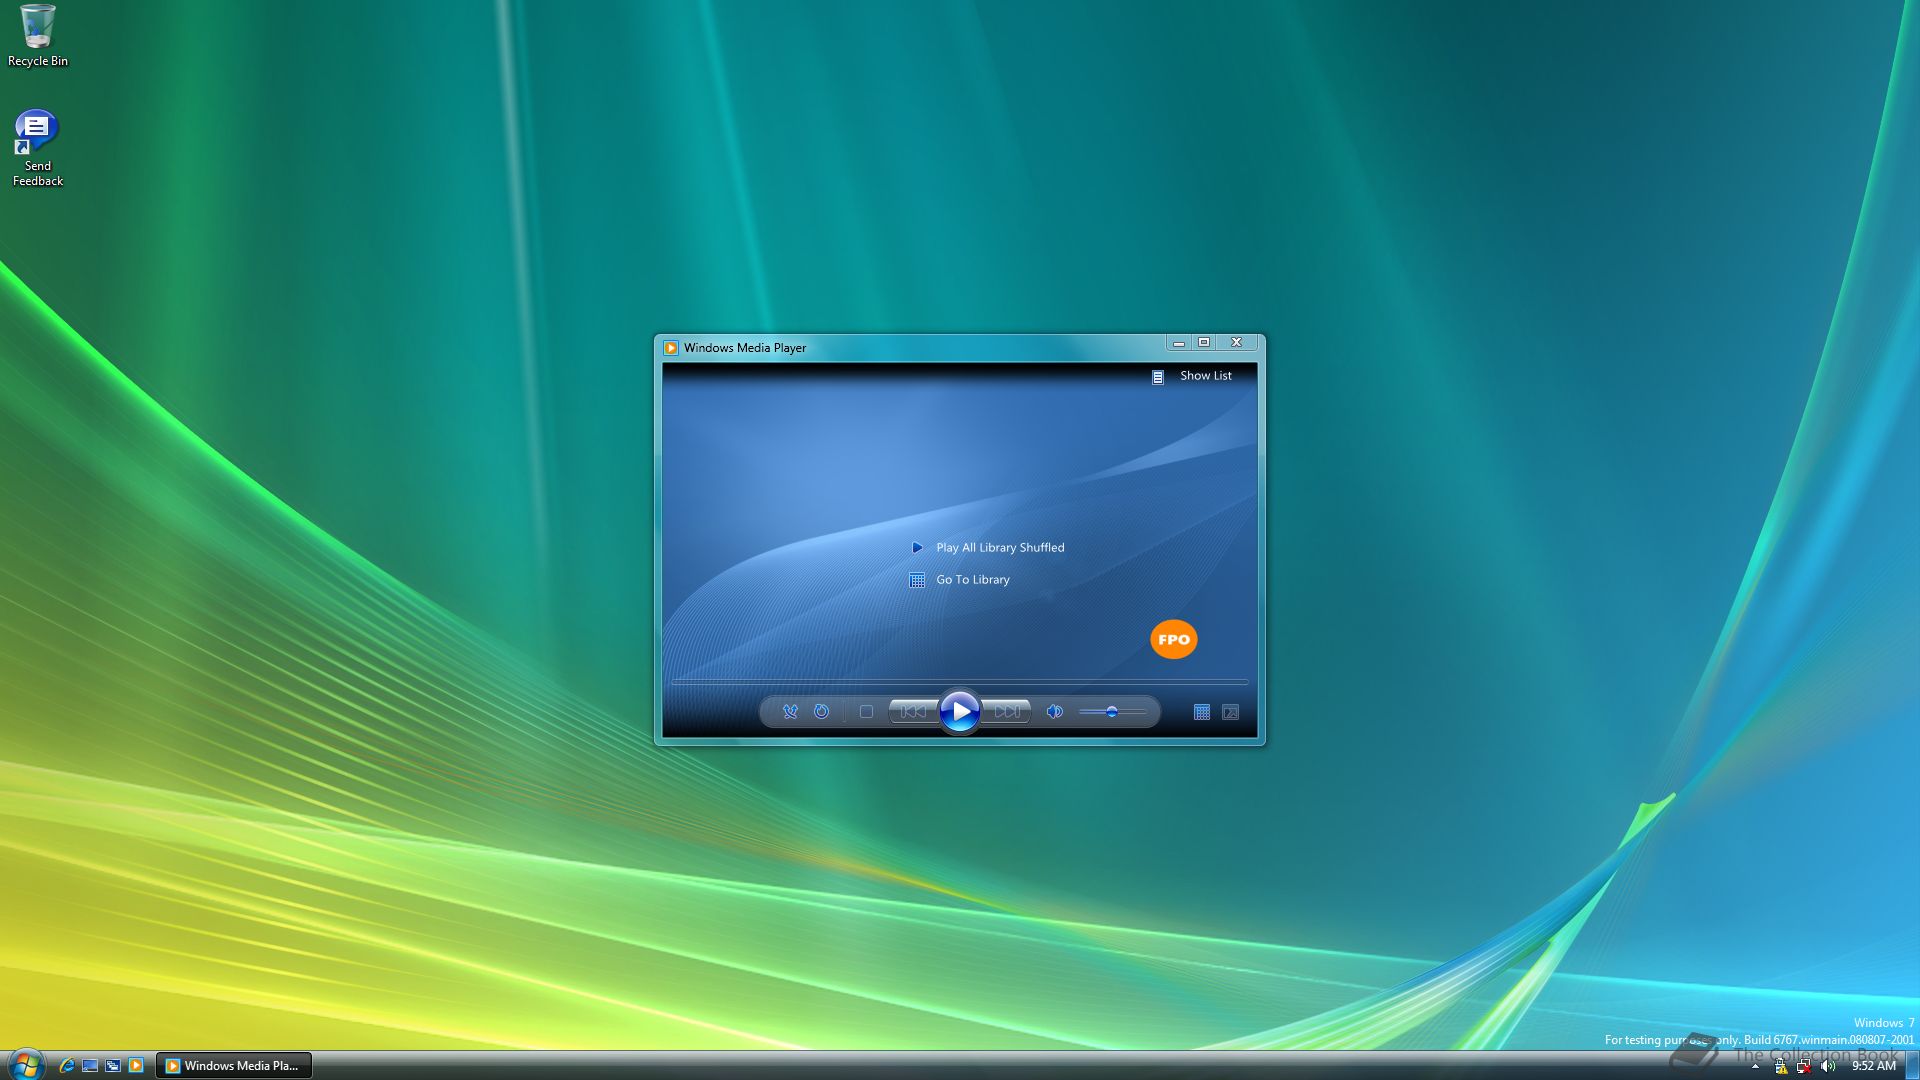
Task: Launch Media Player from quick launch
Action: tap(136, 1066)
